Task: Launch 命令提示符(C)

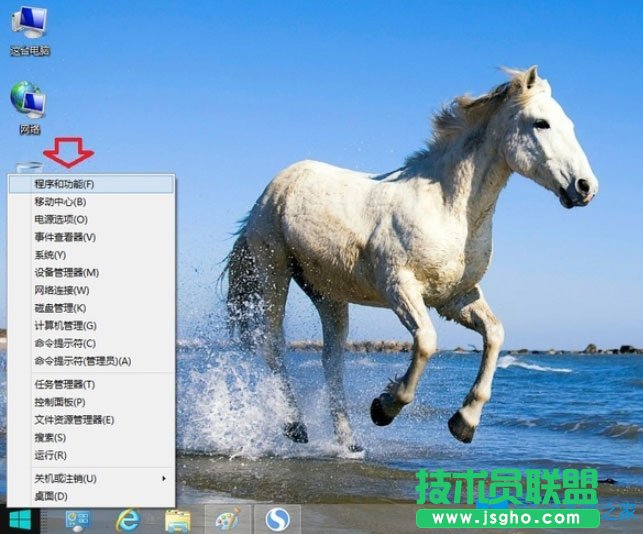Action: click(91, 343)
